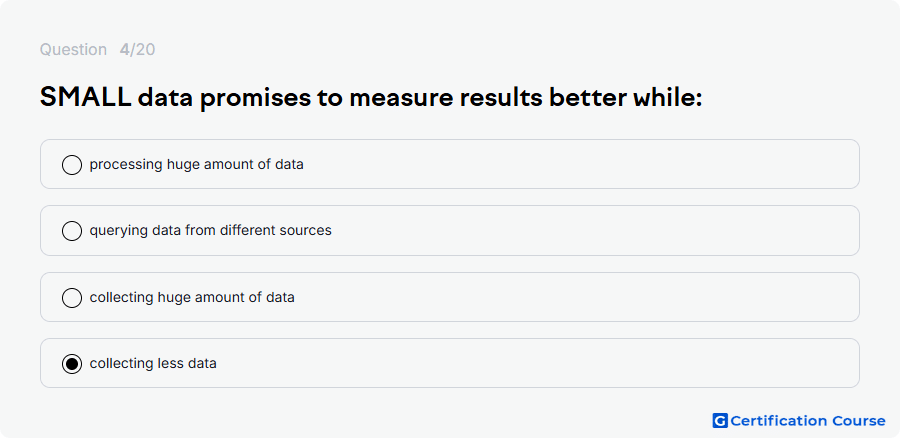
Task: Choose the 'collecting huge amount of data' radio button
Action: (x=72, y=297)
